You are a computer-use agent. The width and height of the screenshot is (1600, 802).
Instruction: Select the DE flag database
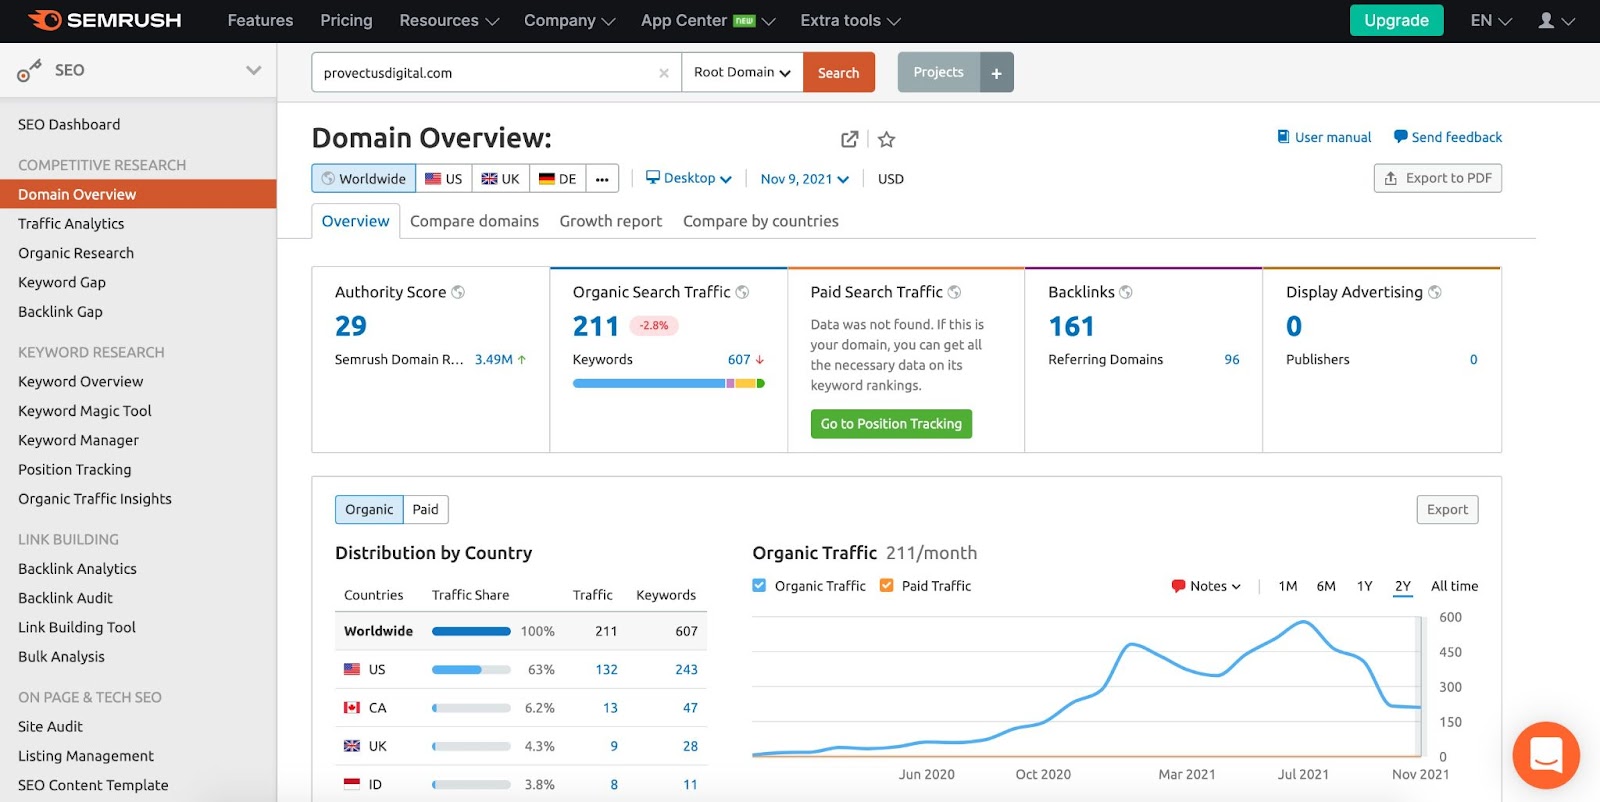pyautogui.click(x=558, y=179)
